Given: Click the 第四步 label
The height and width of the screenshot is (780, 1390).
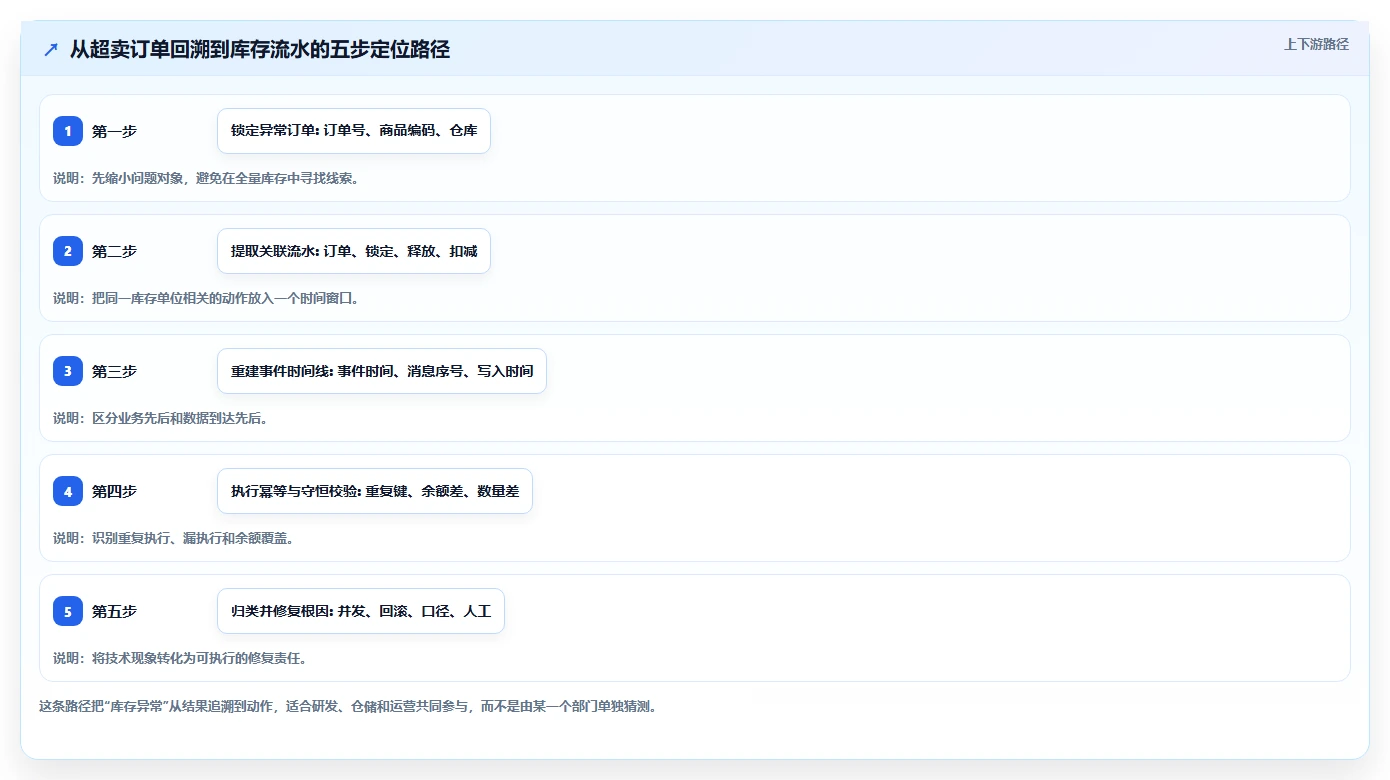Looking at the screenshot, I should click(x=114, y=491).
